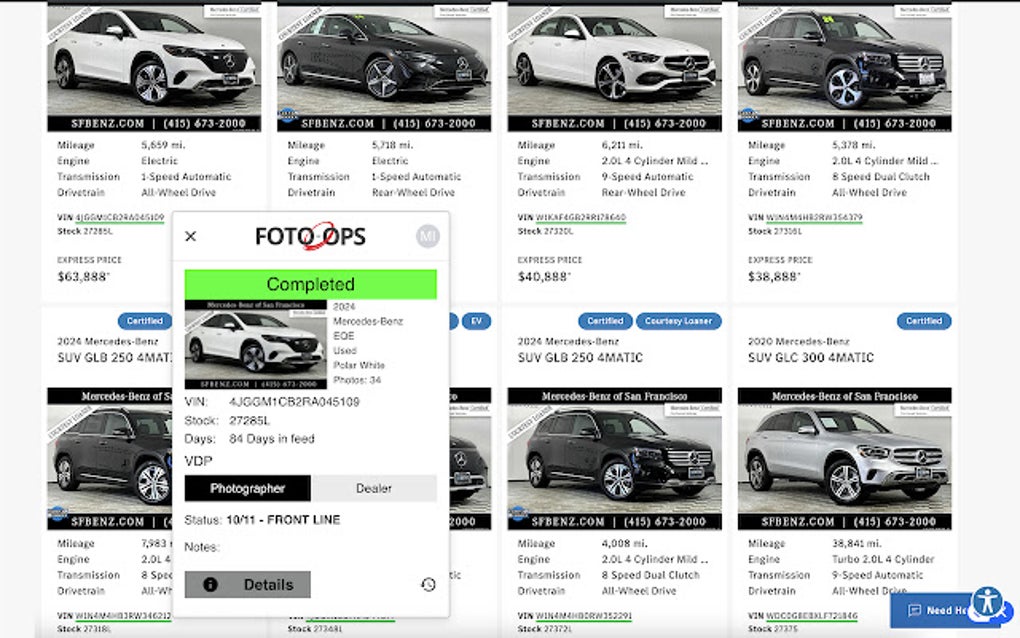Toggle the Certified badge on the 2020 GLC 300
This screenshot has width=1020, height=638.
click(923, 321)
